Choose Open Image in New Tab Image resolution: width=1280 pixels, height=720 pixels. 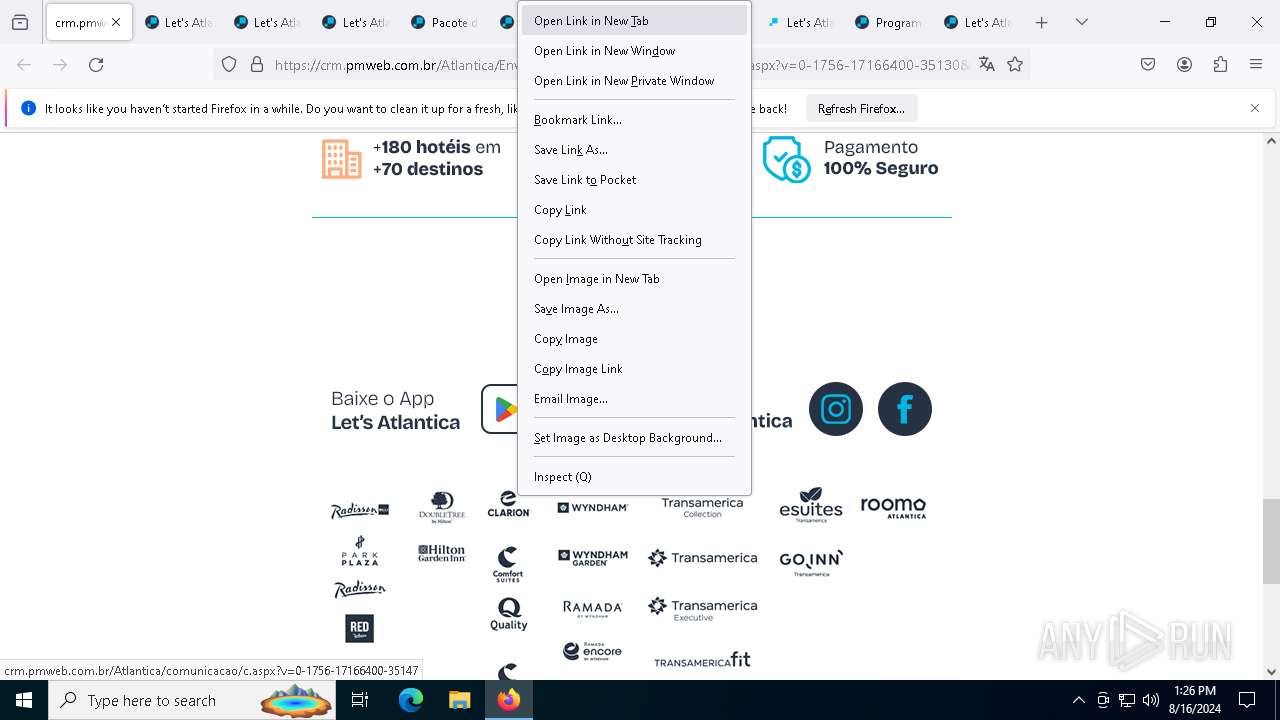tap(634, 279)
